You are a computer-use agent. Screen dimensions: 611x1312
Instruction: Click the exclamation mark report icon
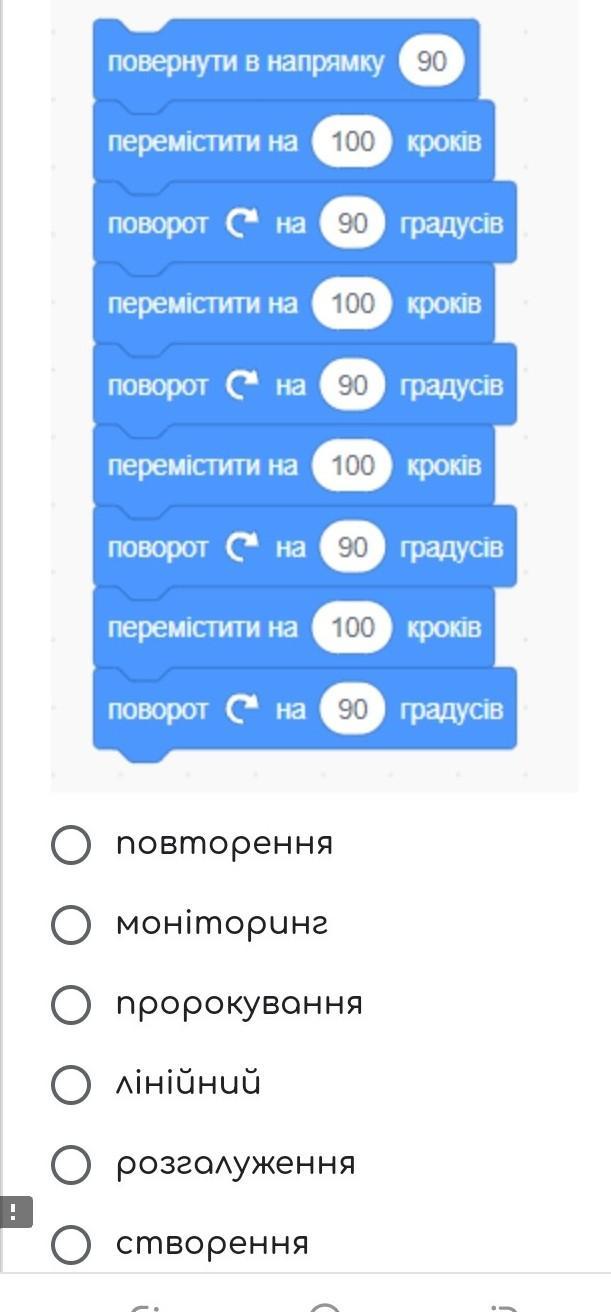pyautogui.click(x=15, y=1212)
